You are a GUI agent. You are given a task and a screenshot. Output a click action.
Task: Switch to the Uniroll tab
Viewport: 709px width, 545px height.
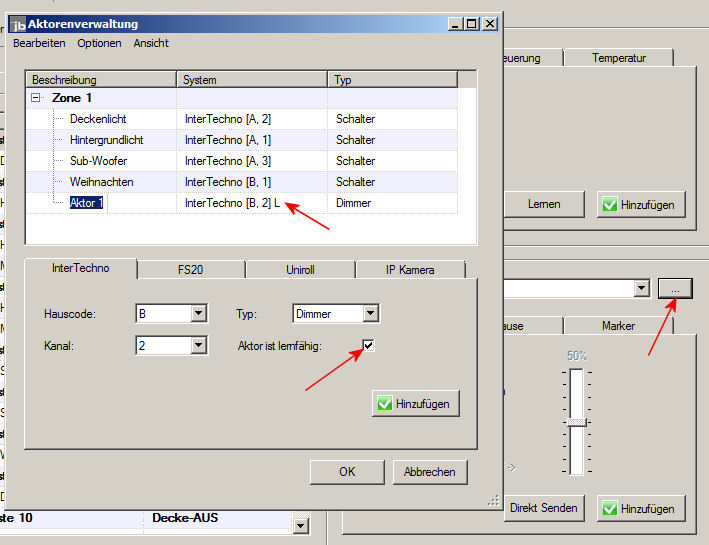point(300,269)
